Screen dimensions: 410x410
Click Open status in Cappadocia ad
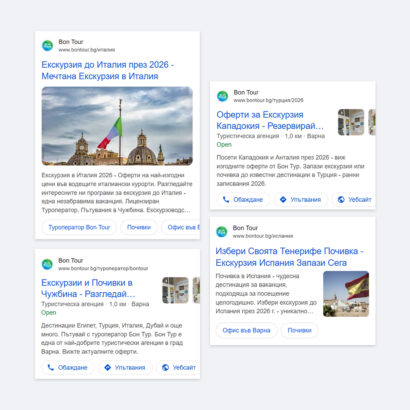click(224, 145)
